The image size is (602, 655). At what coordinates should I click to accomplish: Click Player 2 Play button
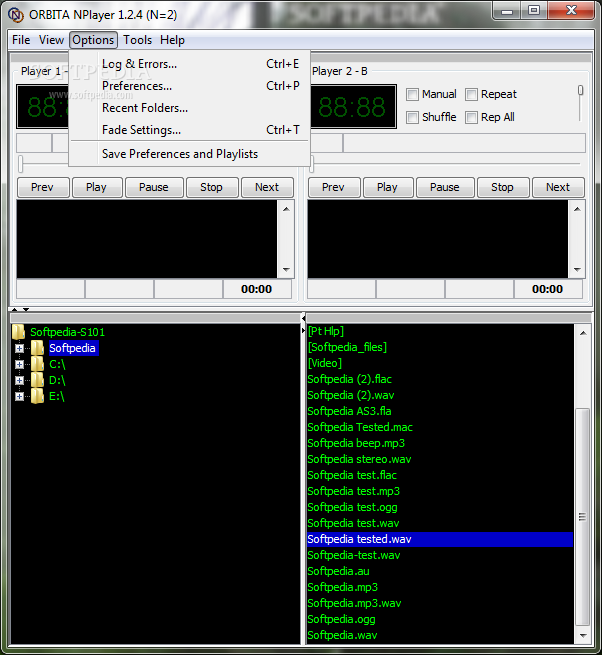pyautogui.click(x=388, y=187)
